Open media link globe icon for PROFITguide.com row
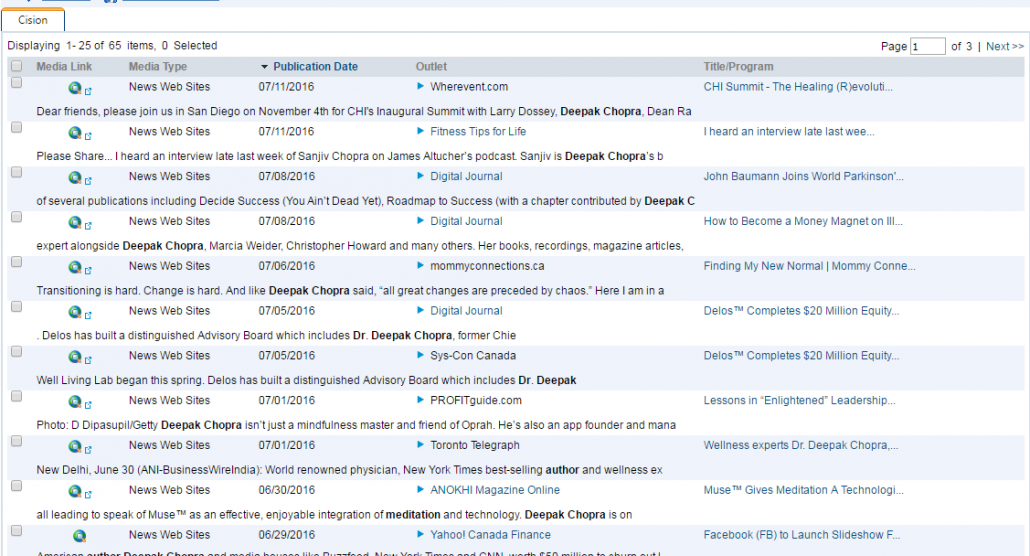This screenshot has height=556, width=1030. click(75, 401)
